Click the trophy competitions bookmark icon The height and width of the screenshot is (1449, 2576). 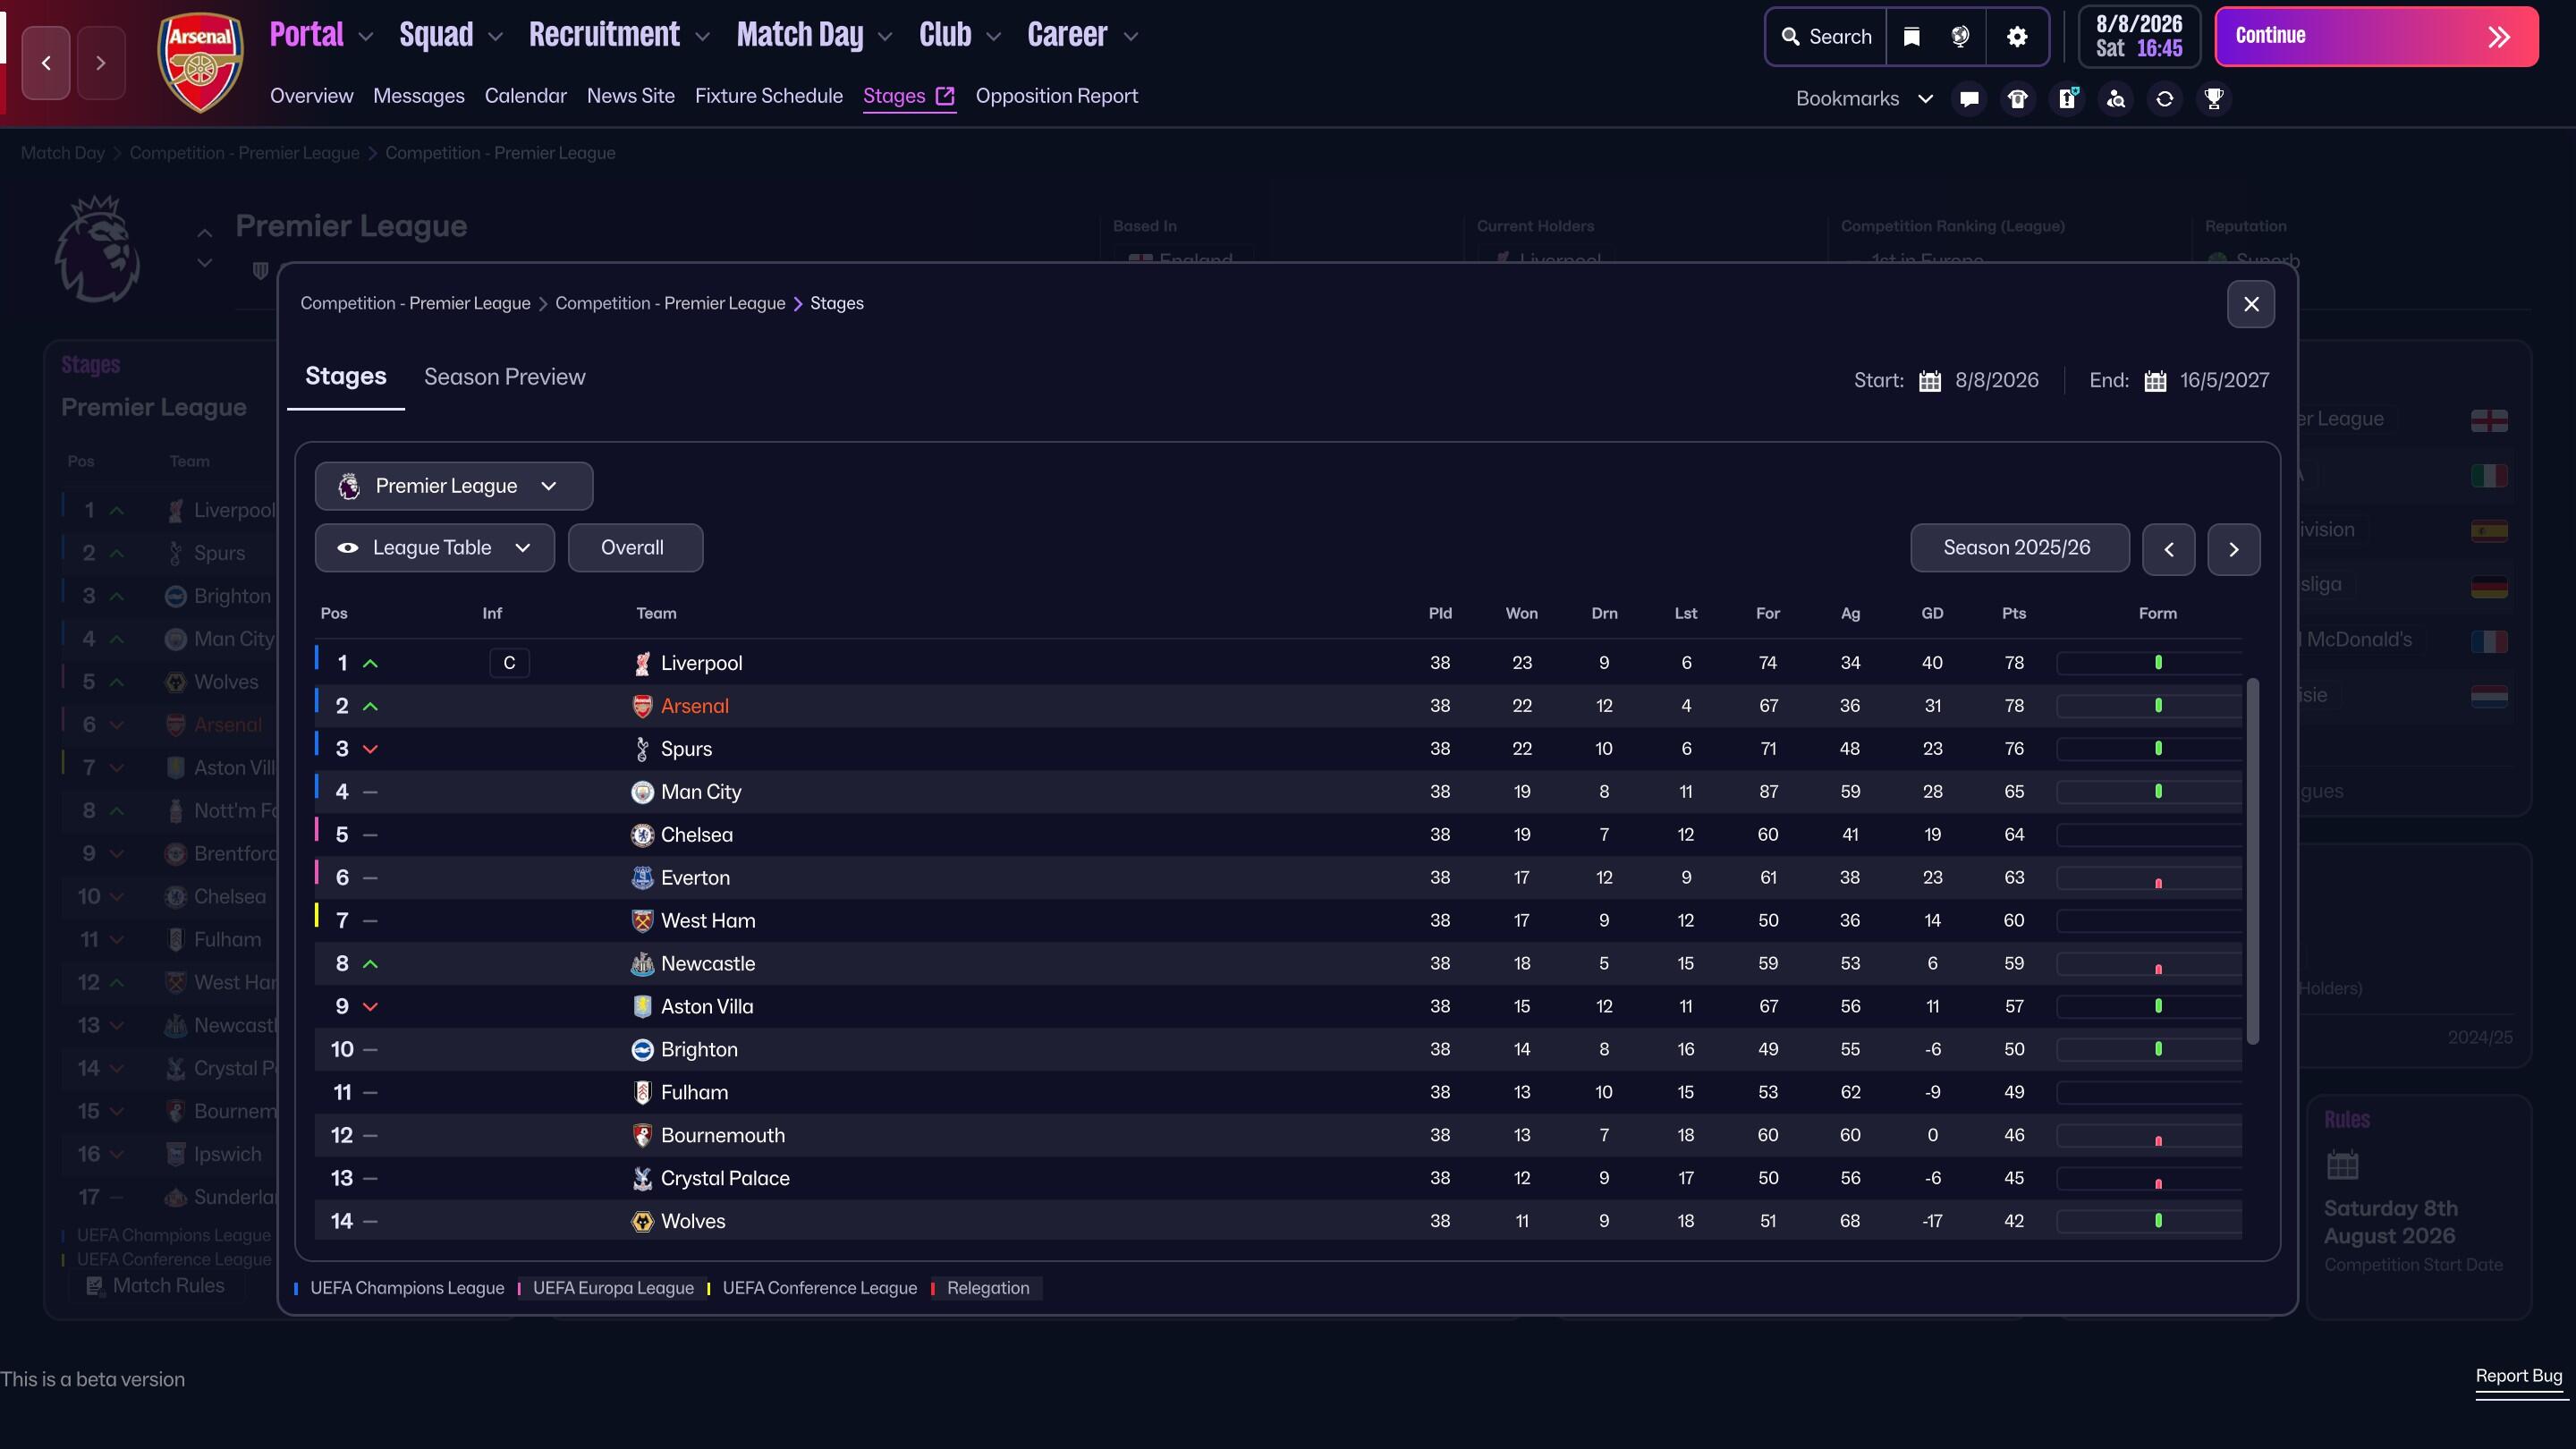pyautogui.click(x=2214, y=99)
